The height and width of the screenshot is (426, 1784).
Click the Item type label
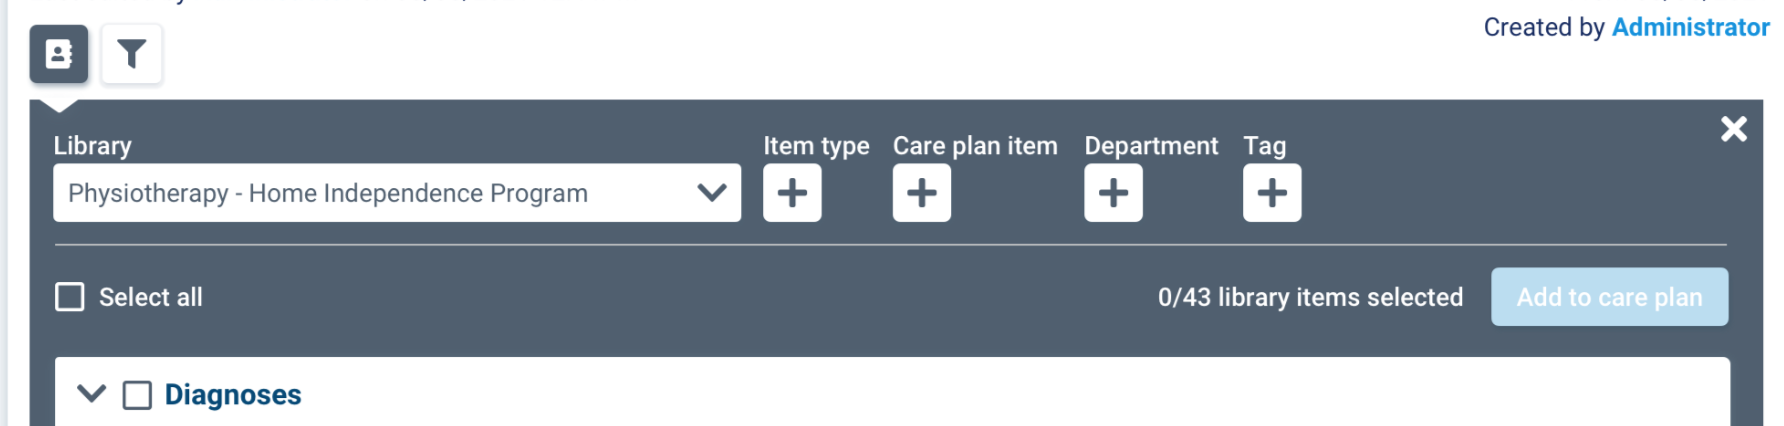pos(816,146)
